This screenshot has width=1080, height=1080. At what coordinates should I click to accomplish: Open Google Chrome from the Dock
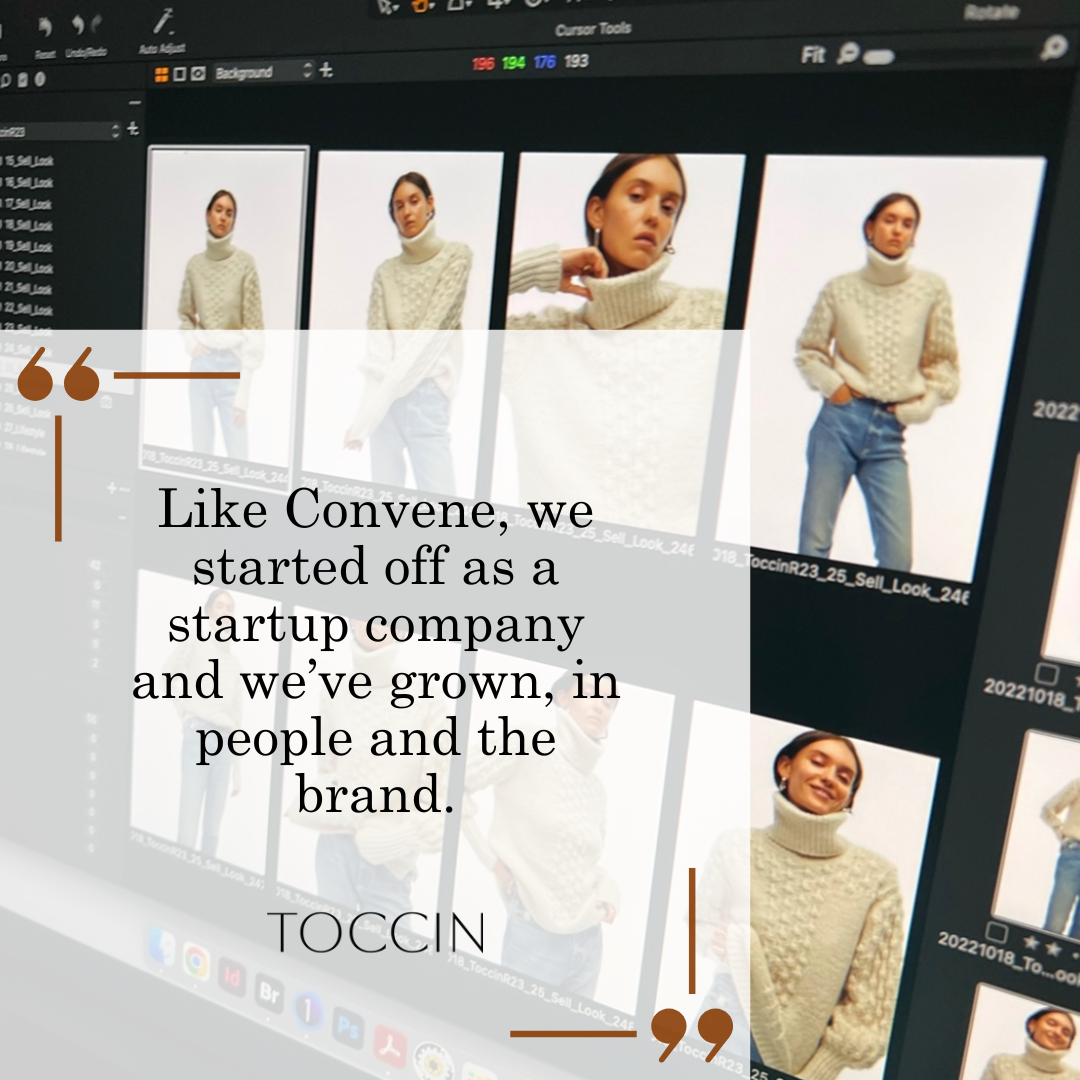pos(196,960)
